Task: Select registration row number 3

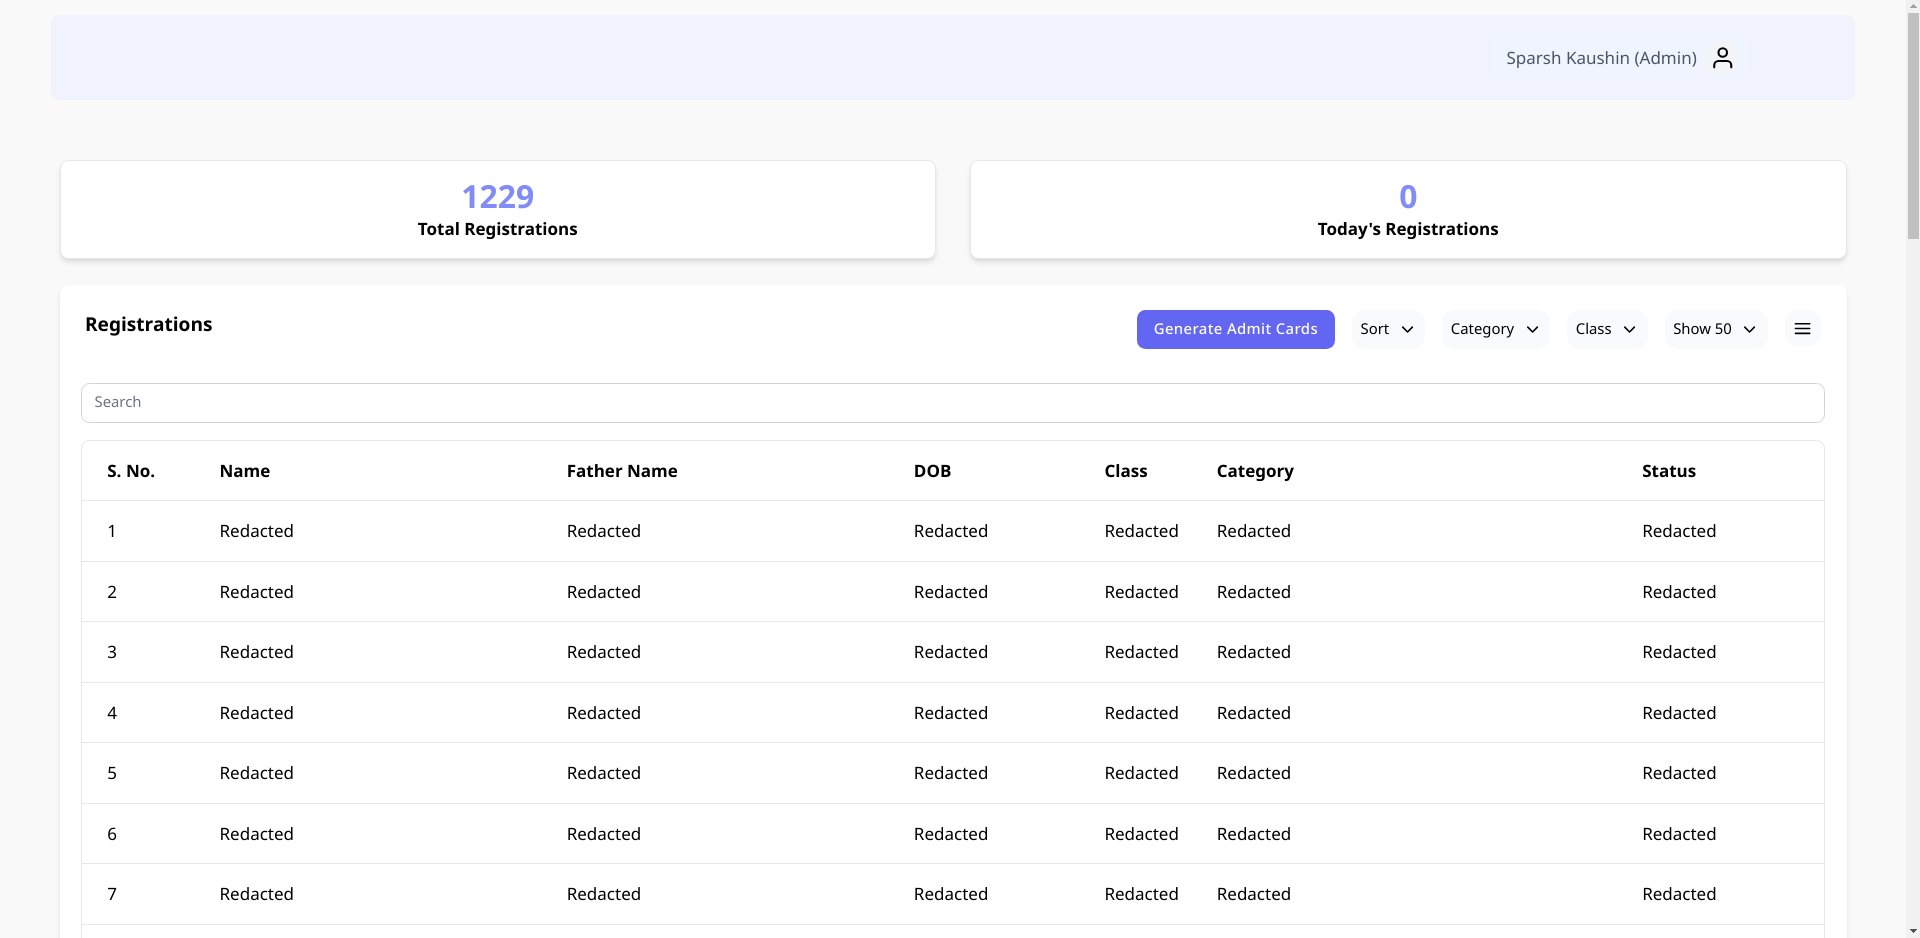Action: (952, 652)
